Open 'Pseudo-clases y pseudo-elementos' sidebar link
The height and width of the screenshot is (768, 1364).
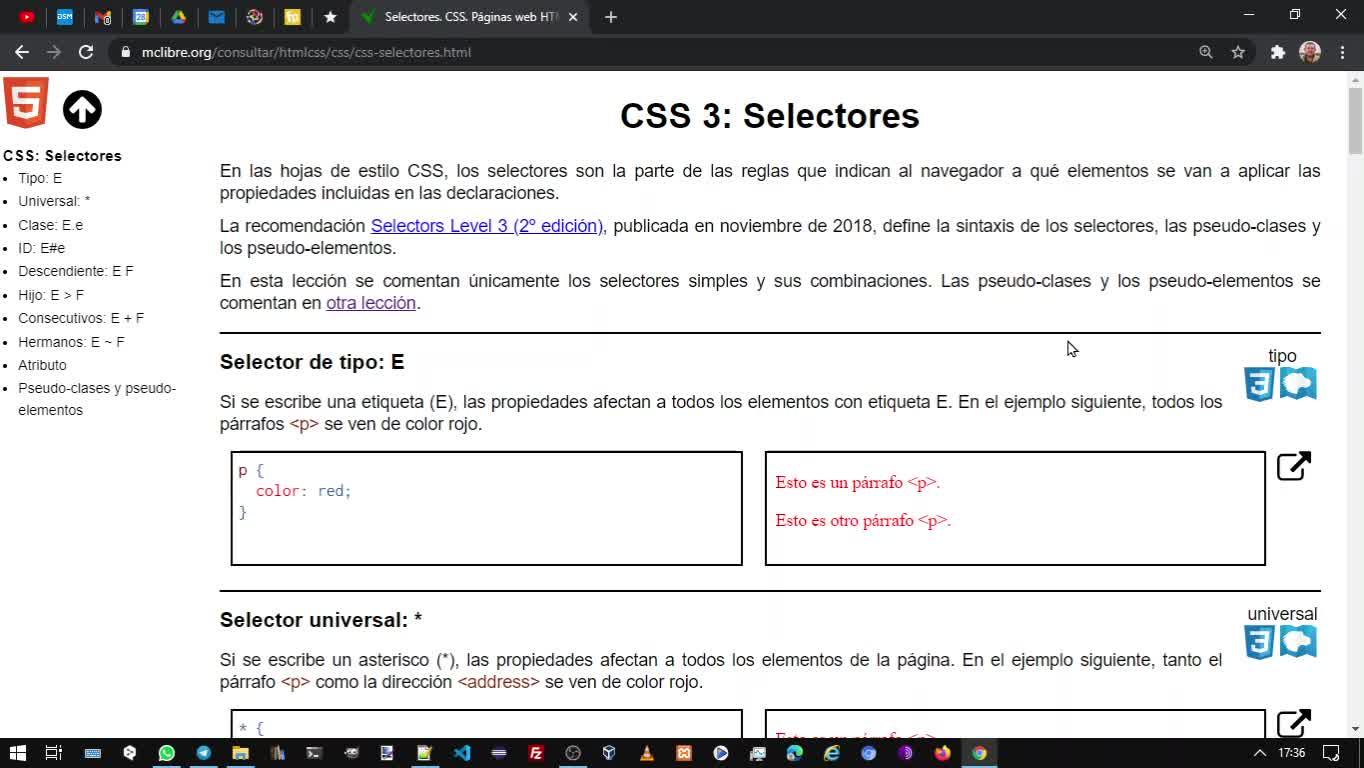[x=97, y=399]
